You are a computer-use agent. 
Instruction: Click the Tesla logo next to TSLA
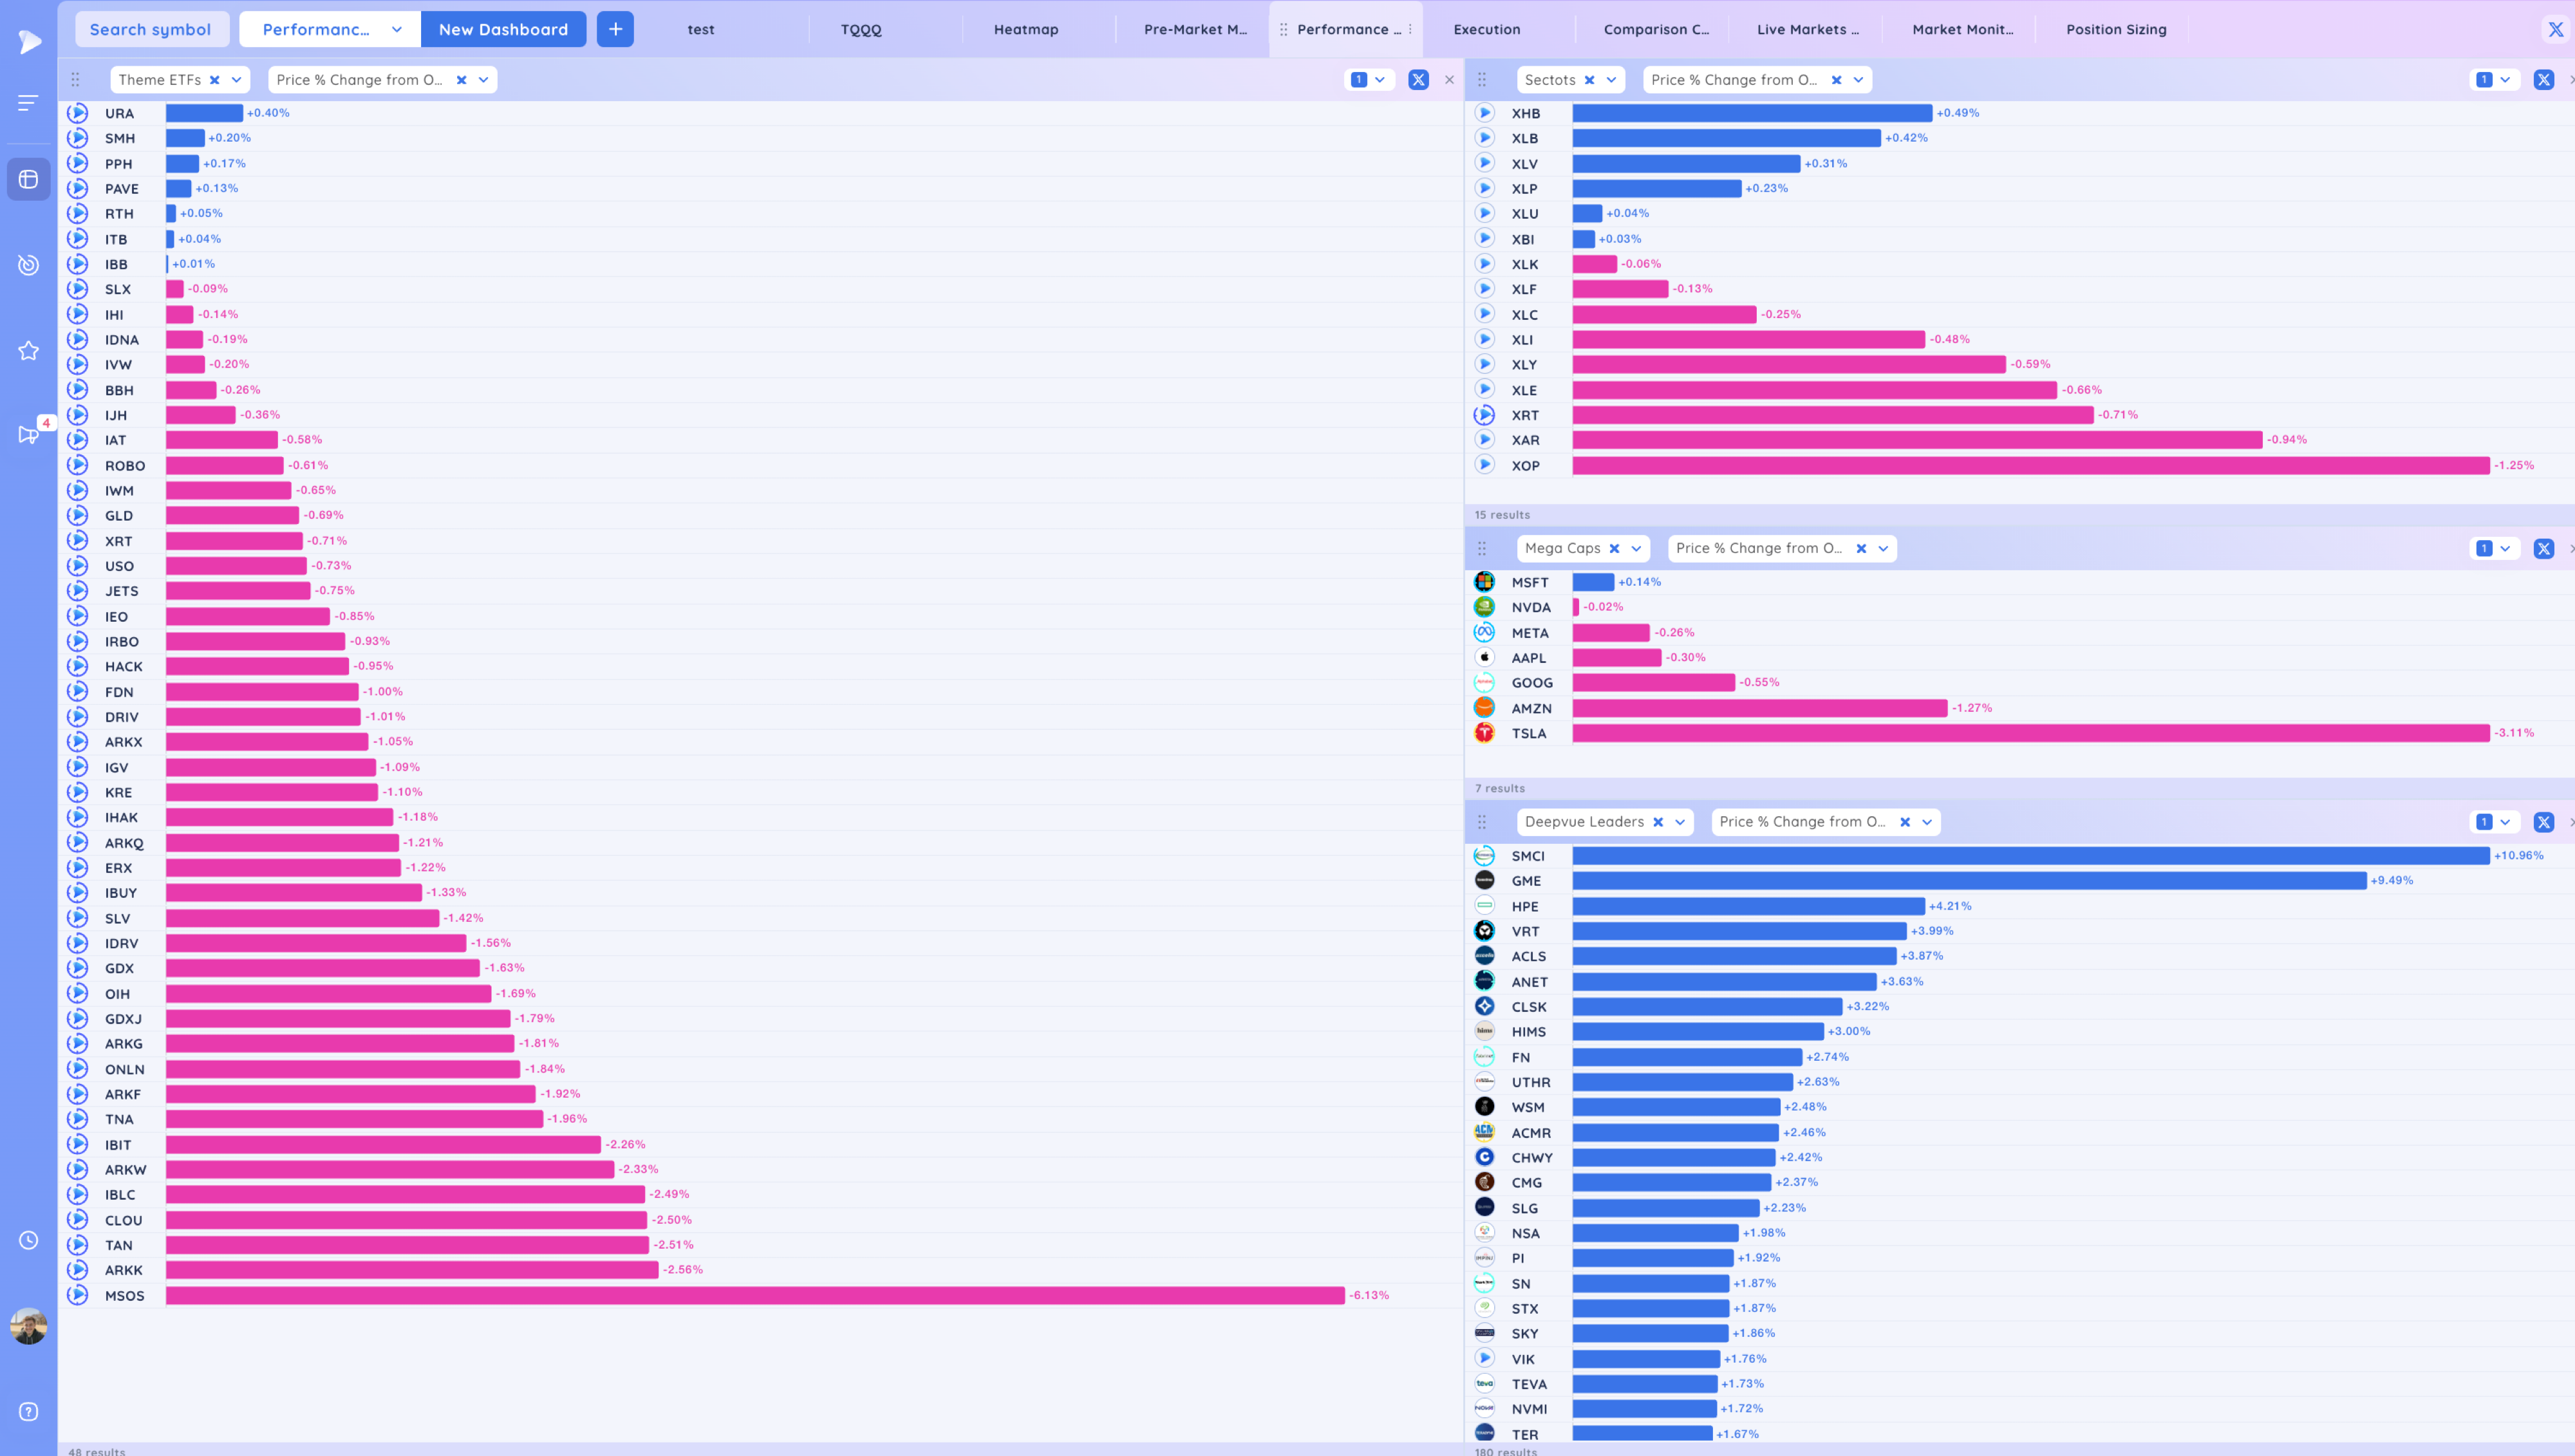click(x=1484, y=733)
